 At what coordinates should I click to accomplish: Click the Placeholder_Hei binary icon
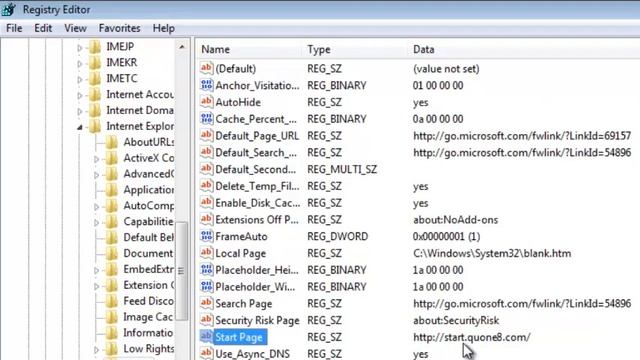(x=207, y=269)
